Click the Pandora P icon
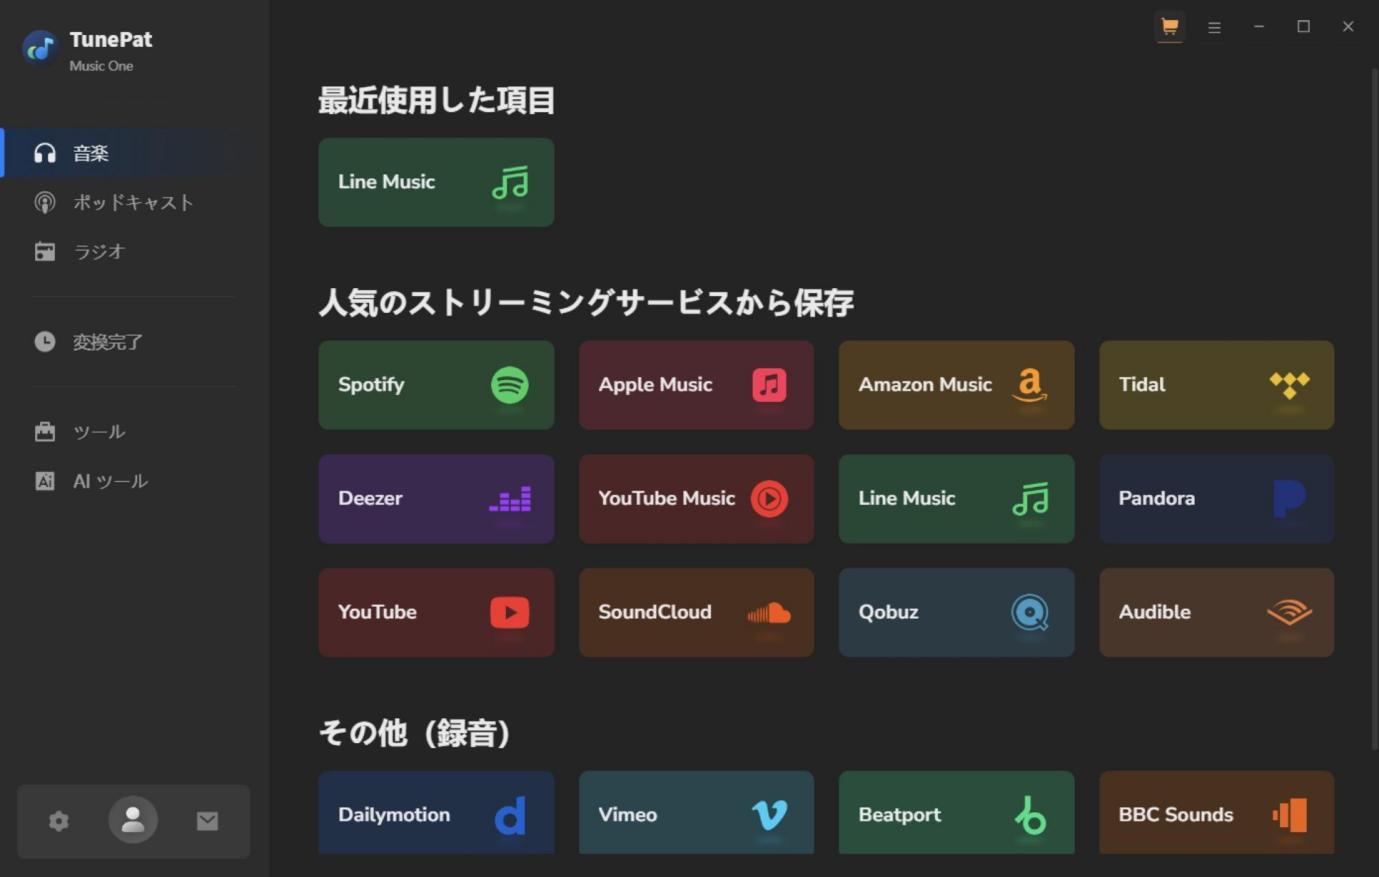Image resolution: width=1379 pixels, height=877 pixels. tap(1289, 498)
